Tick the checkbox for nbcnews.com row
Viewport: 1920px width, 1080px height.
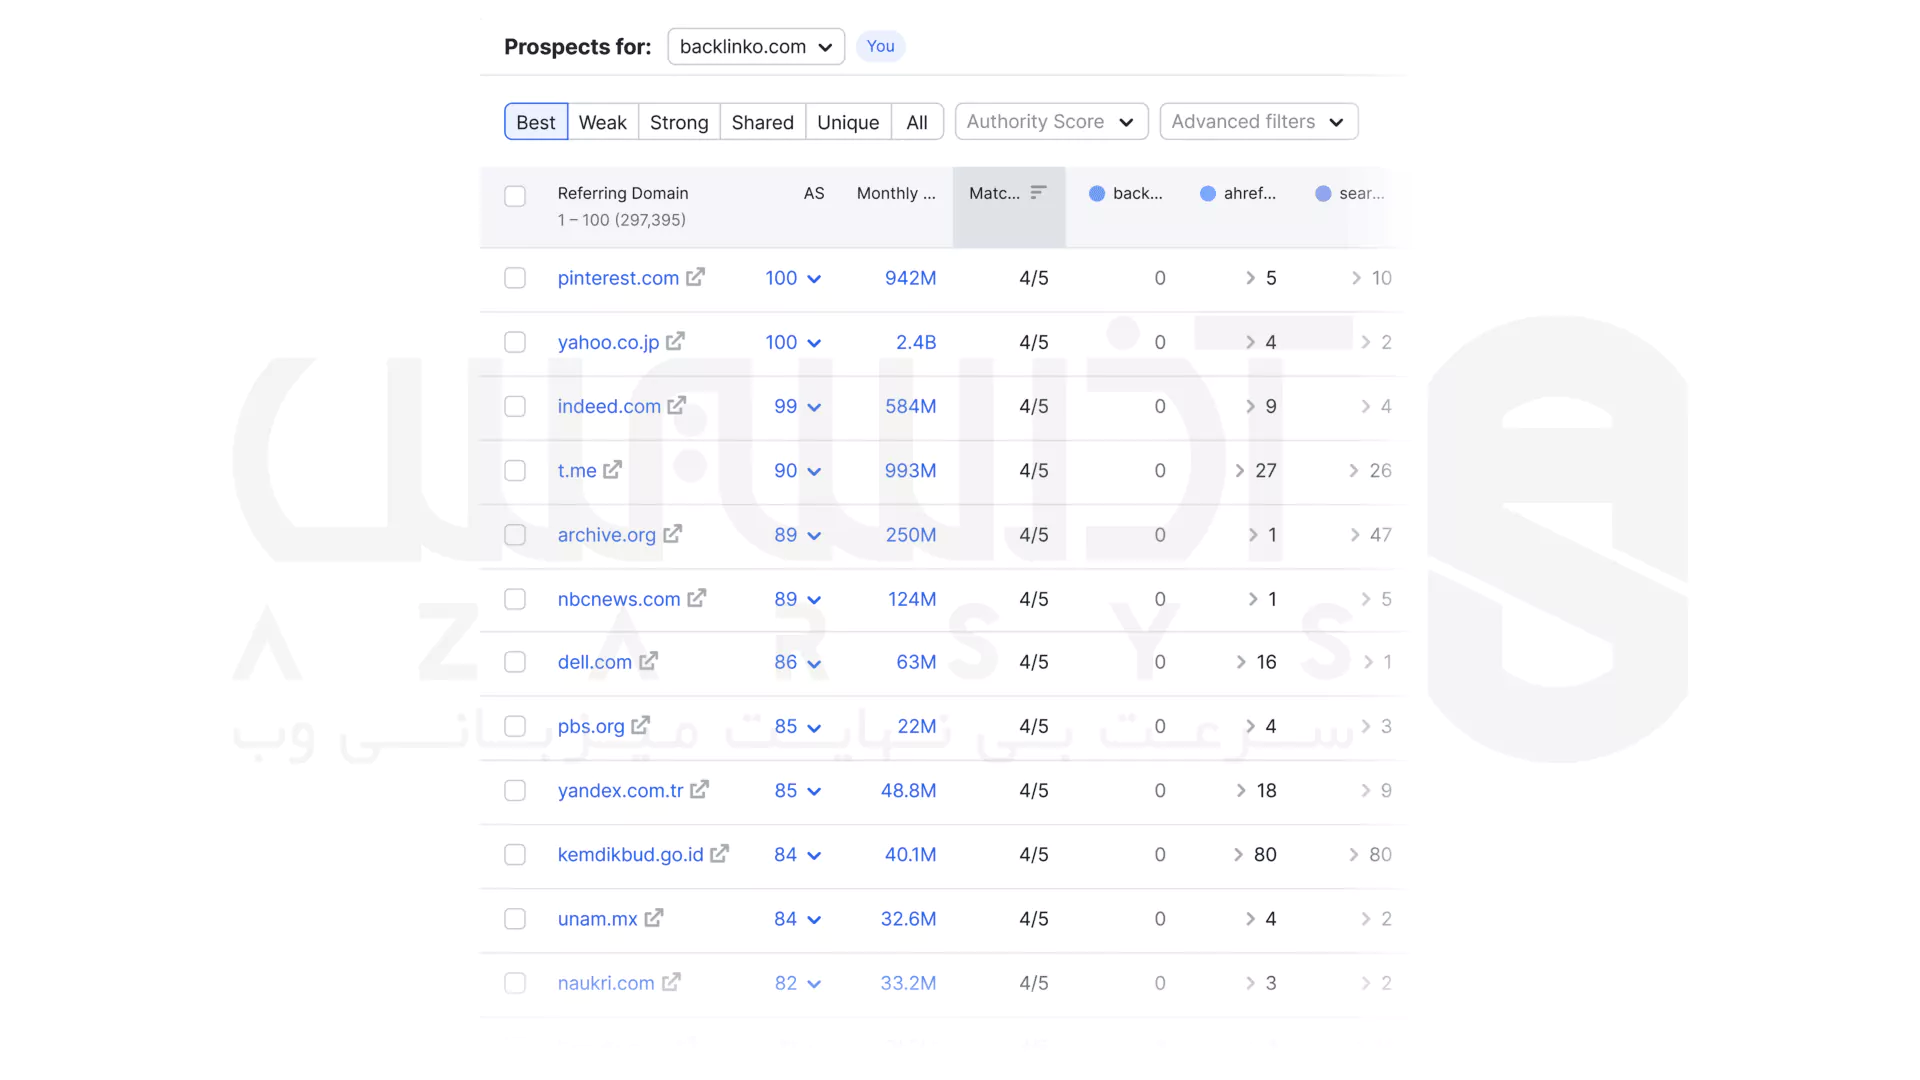point(515,599)
